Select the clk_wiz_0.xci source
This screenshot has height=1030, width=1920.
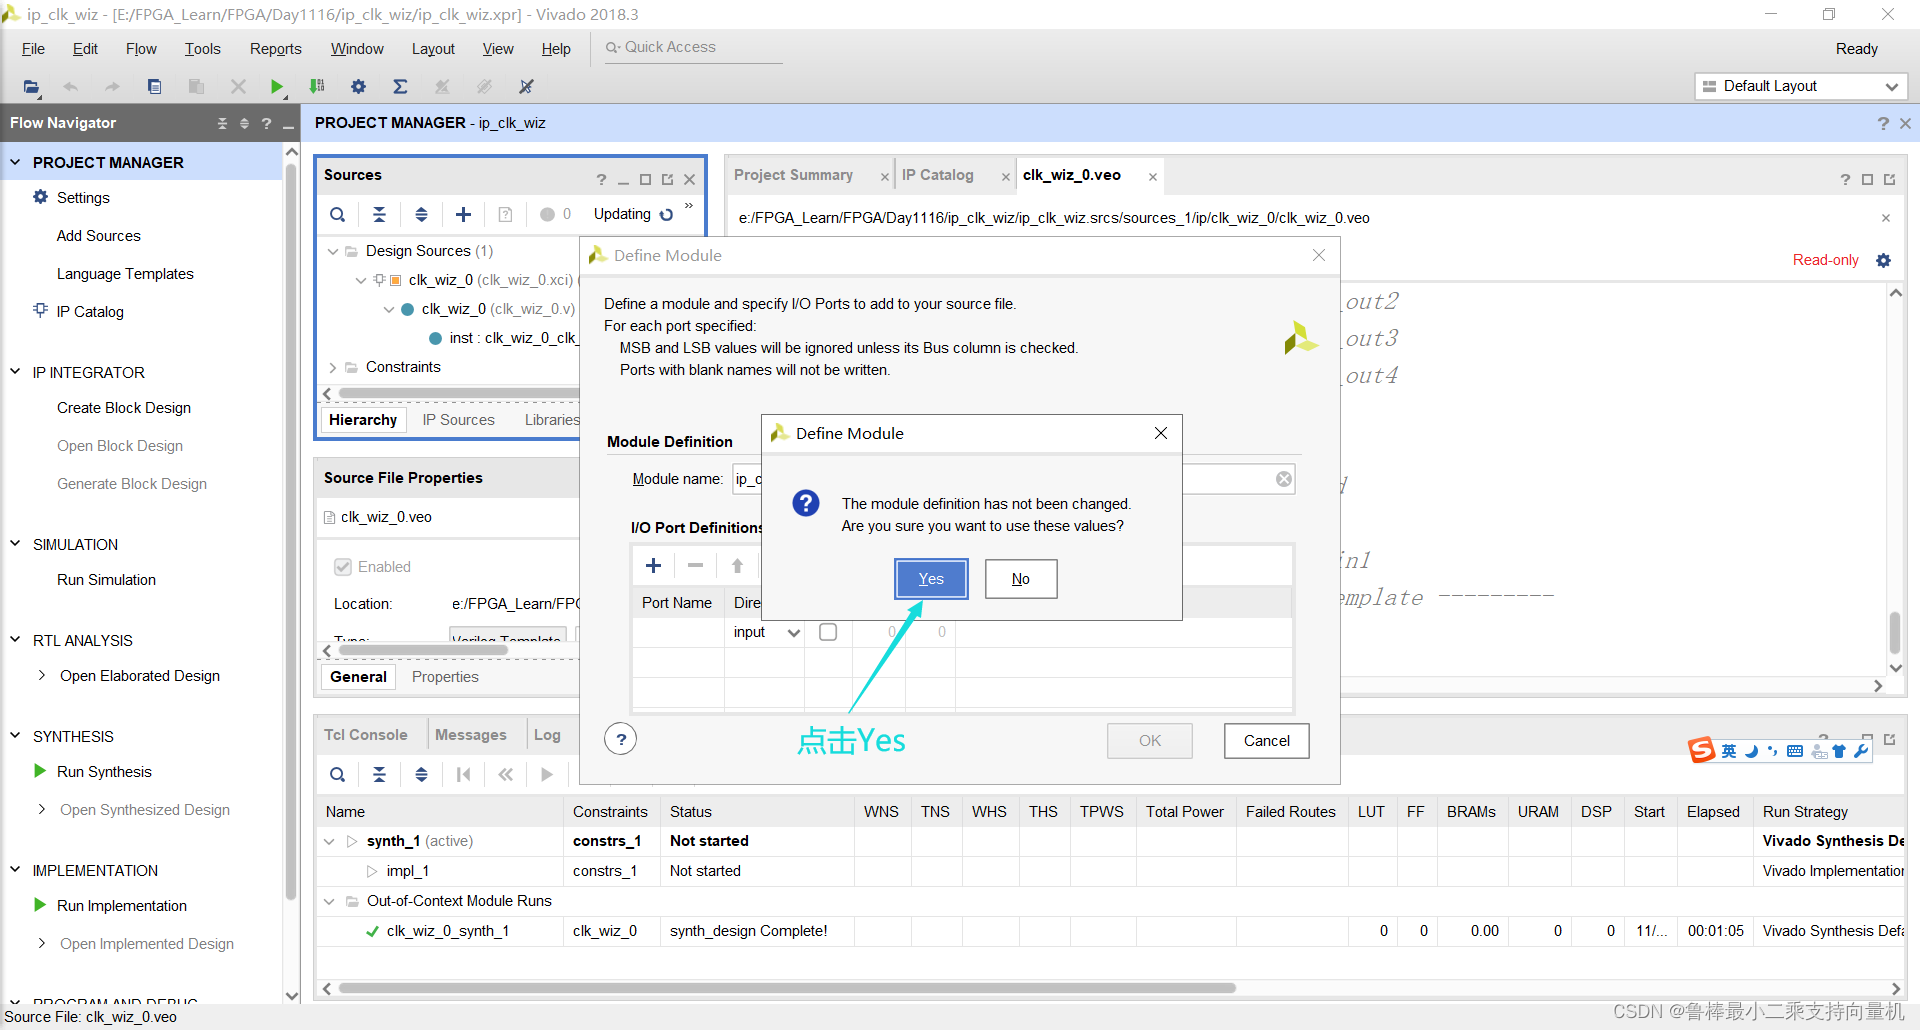point(490,280)
